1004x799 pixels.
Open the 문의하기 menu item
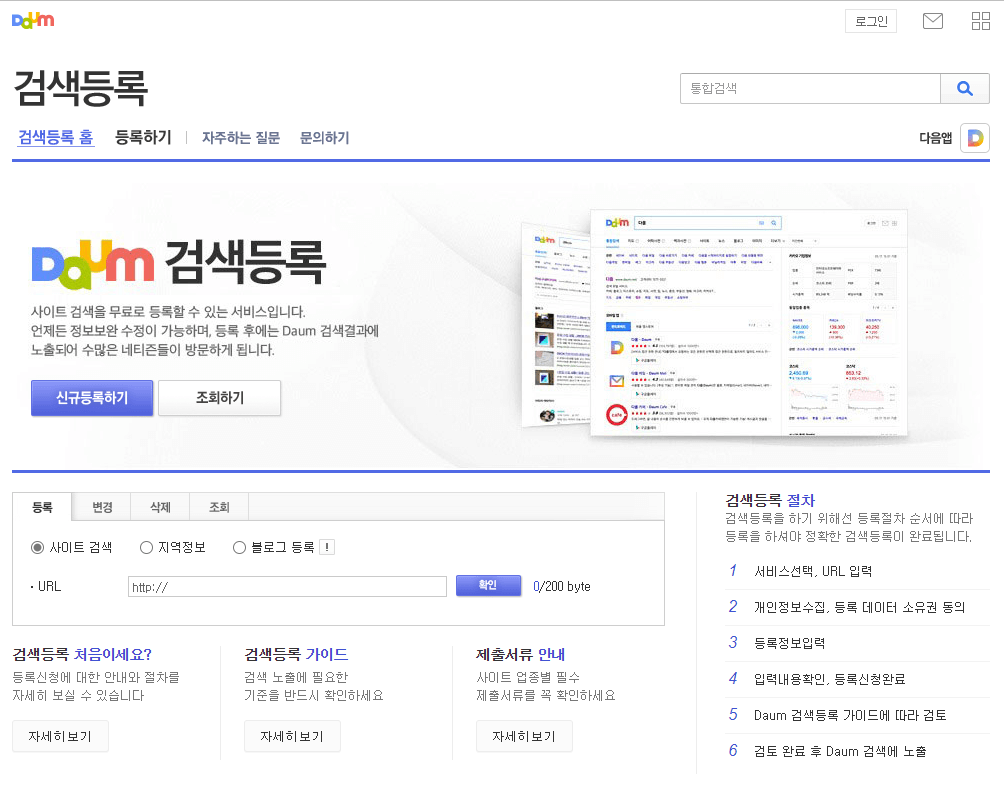click(x=323, y=137)
